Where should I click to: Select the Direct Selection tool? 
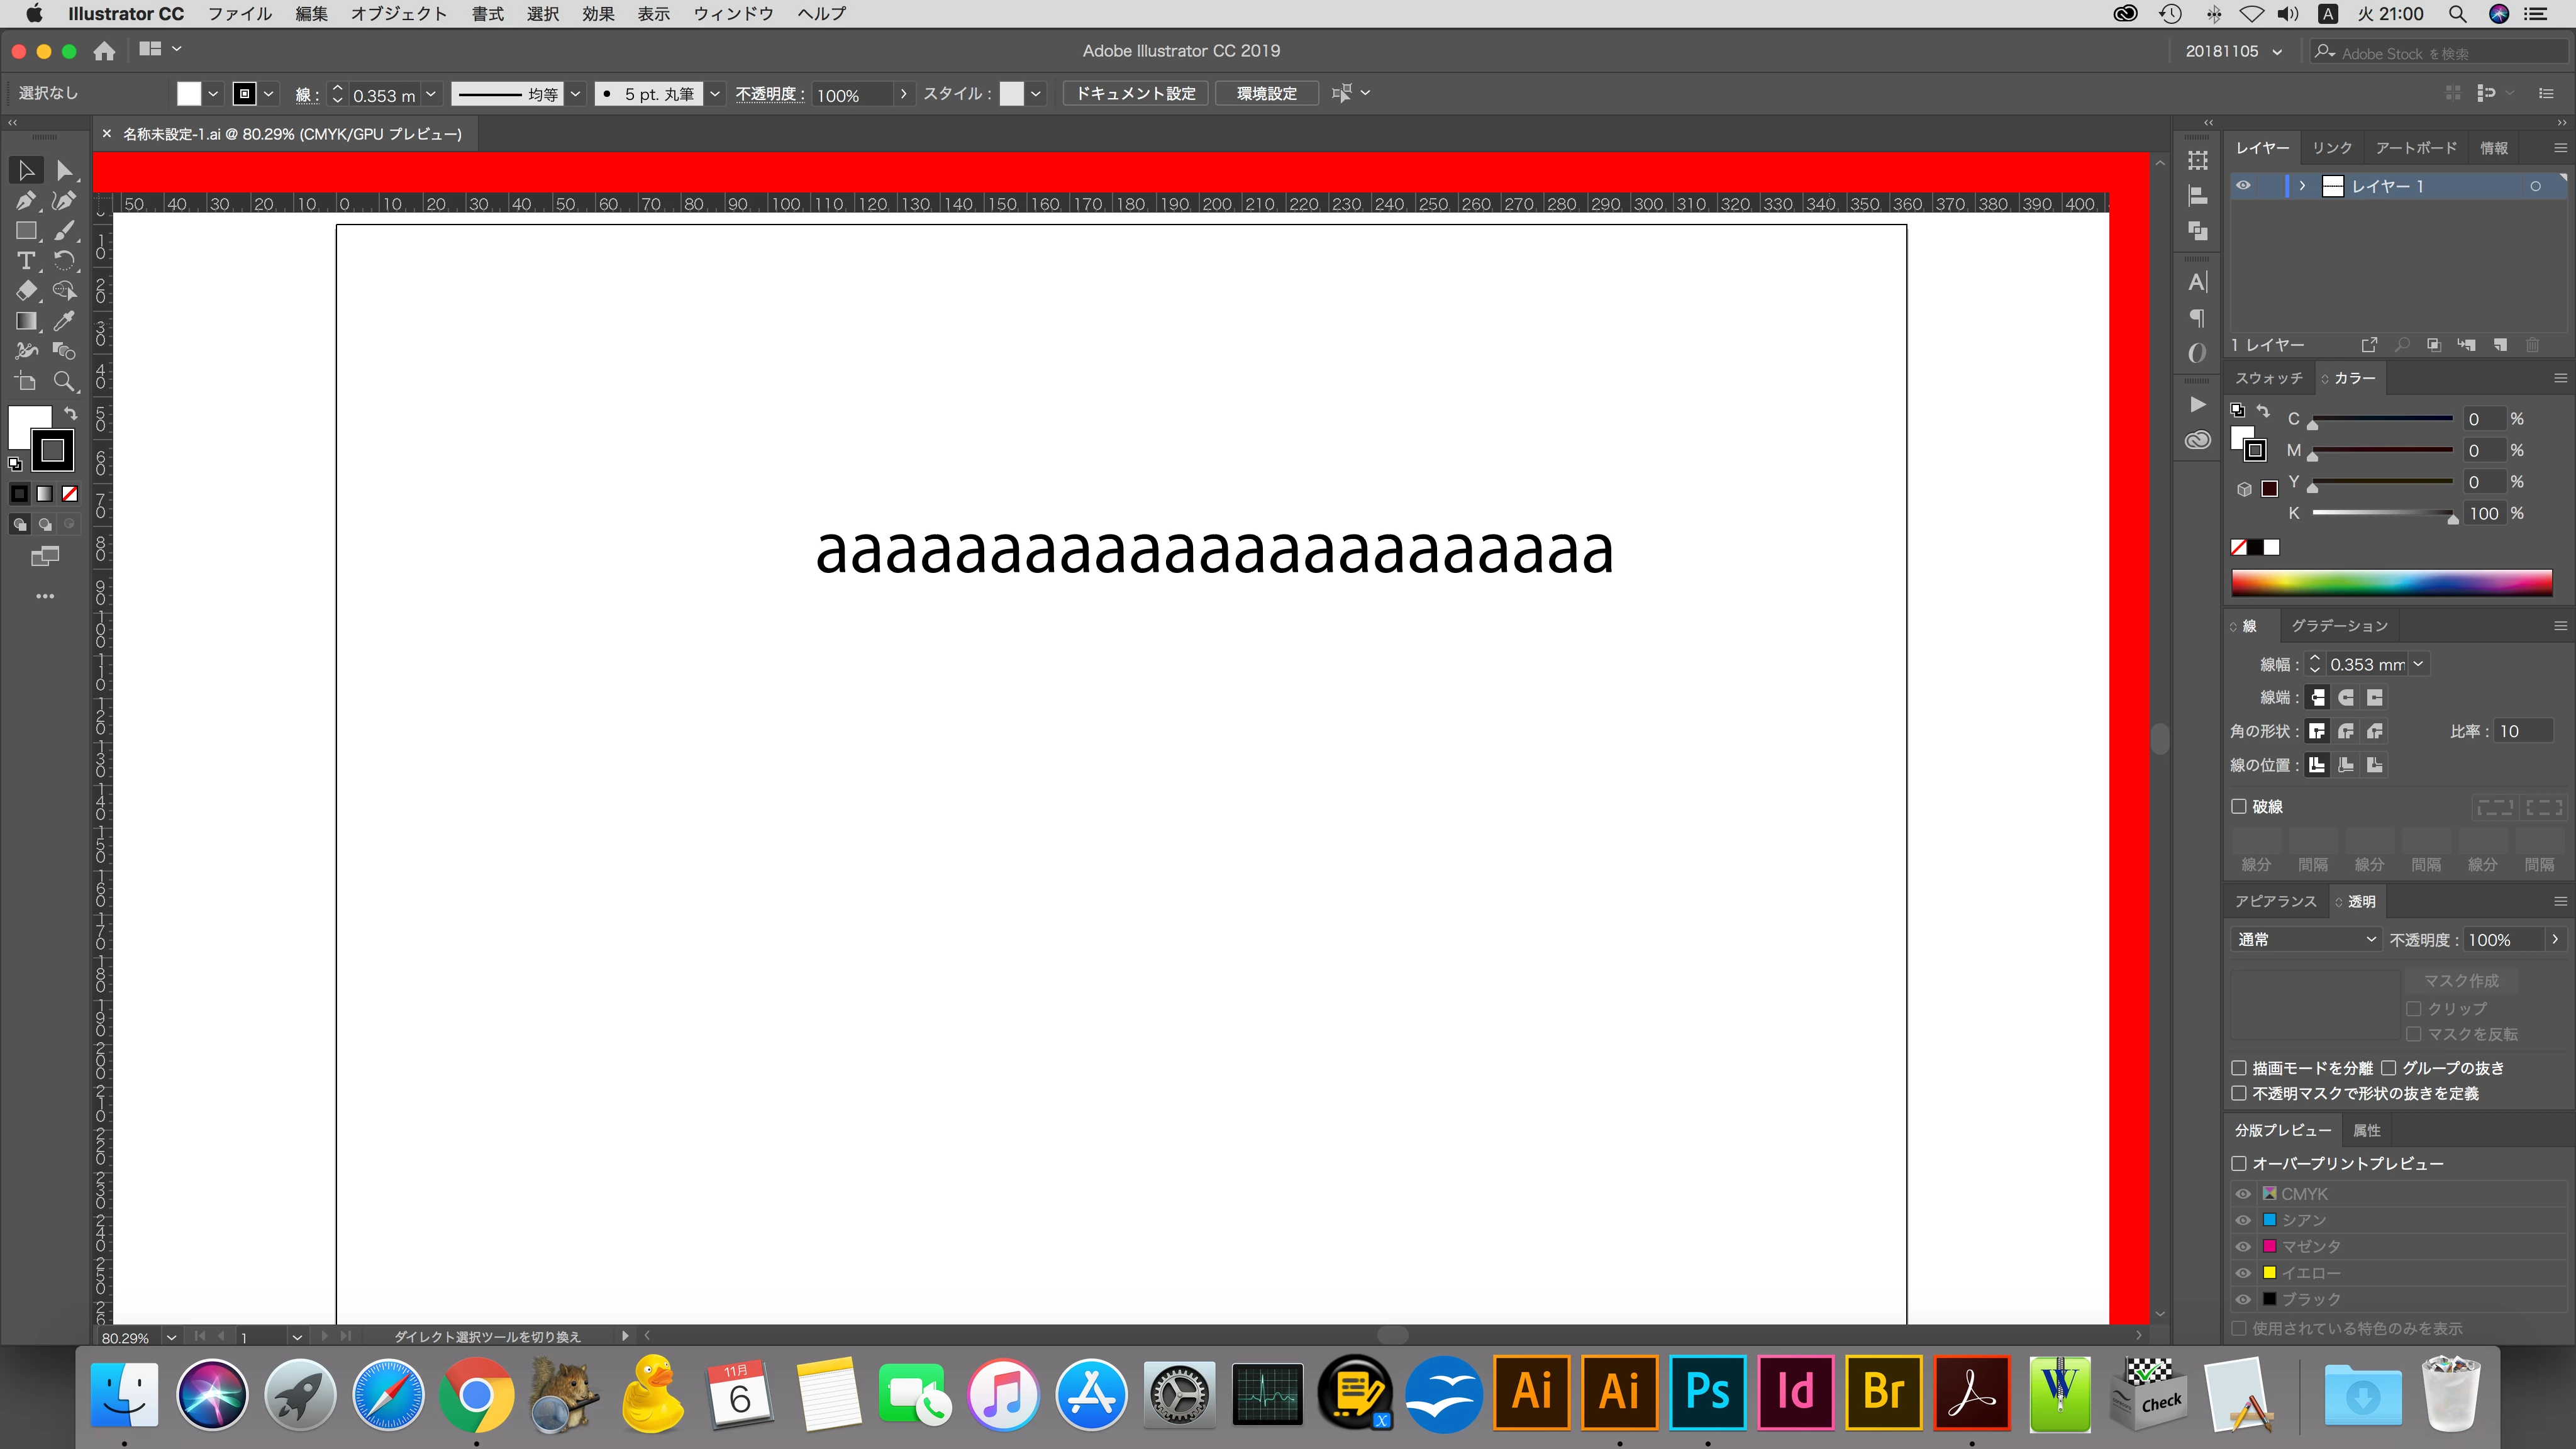[x=64, y=171]
